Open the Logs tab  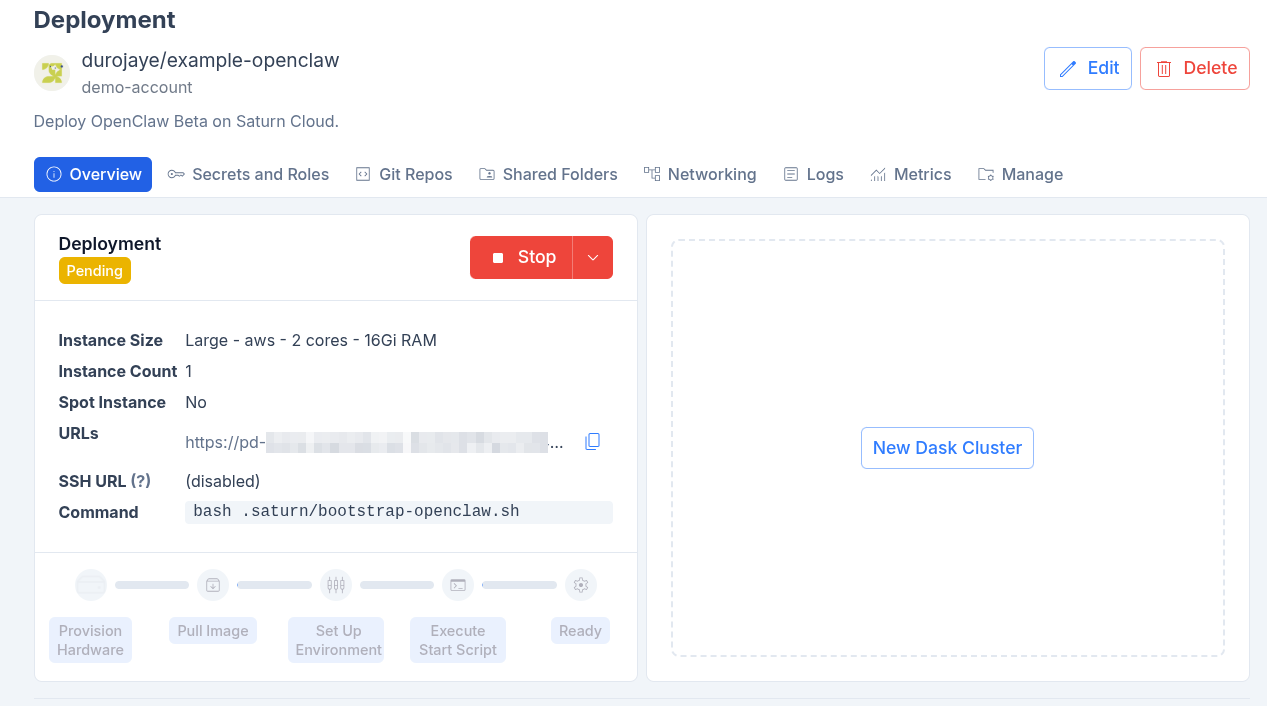tap(813, 174)
